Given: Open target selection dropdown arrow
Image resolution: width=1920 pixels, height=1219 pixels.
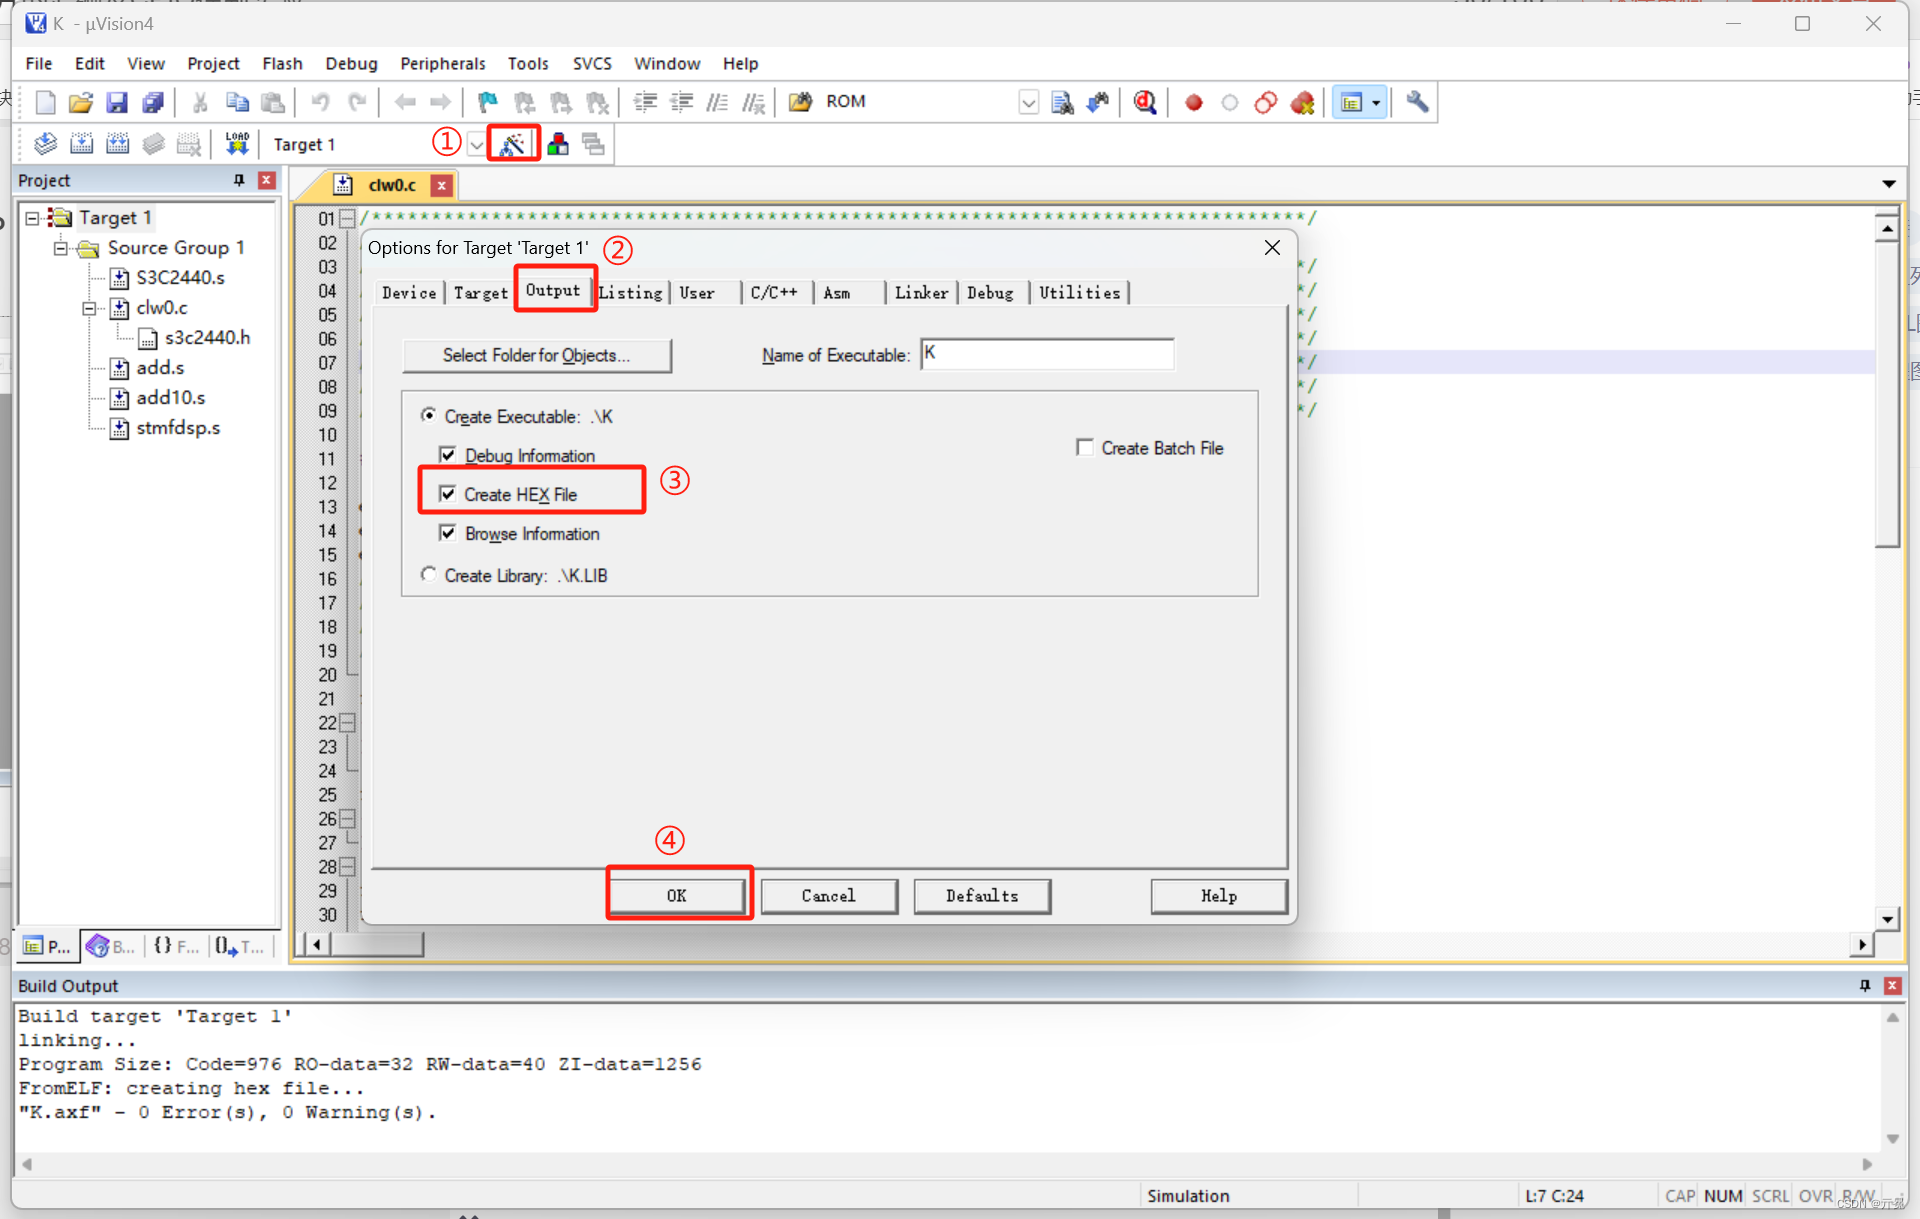Looking at the screenshot, I should coord(476,145).
